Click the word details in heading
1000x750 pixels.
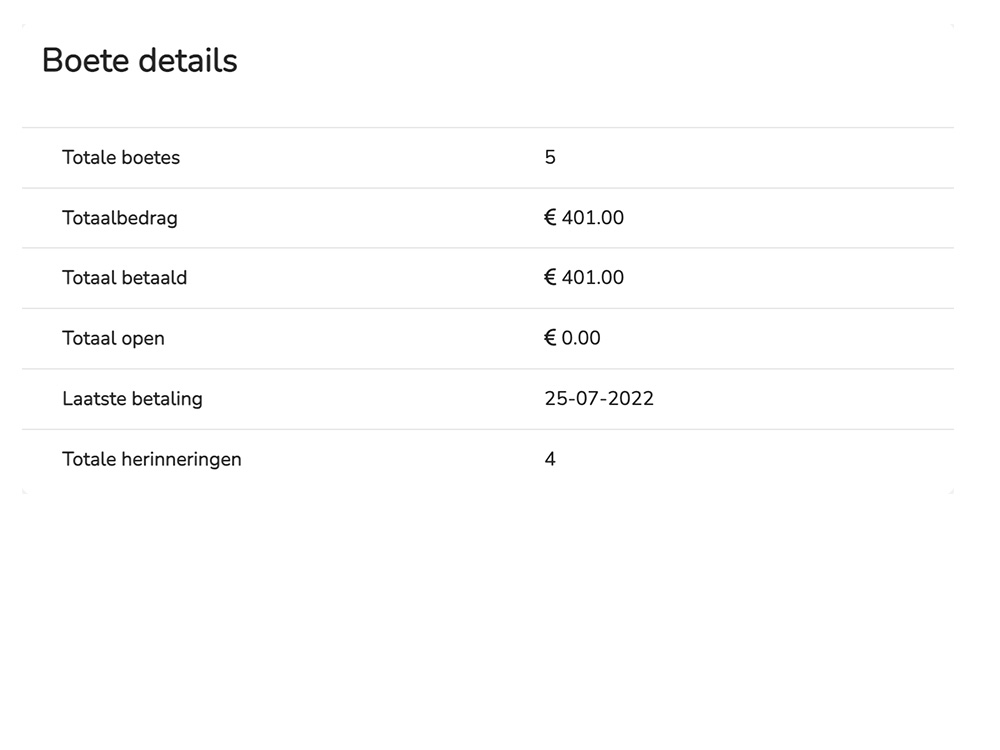pos(188,61)
